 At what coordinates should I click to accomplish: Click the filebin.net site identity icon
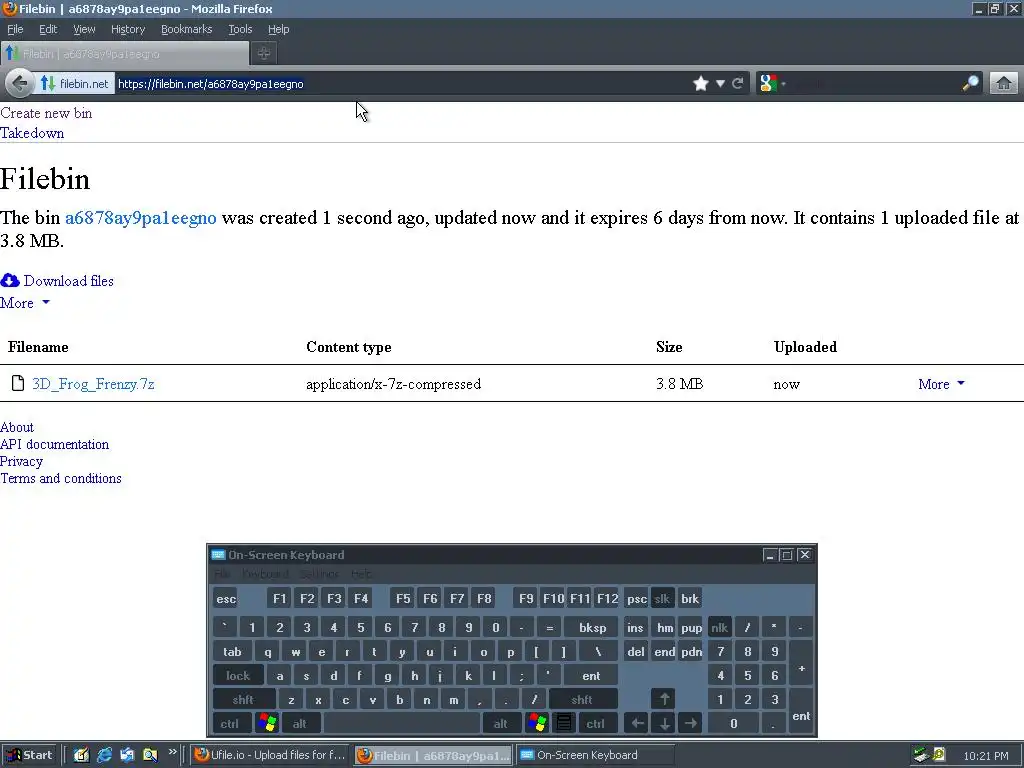coord(48,84)
